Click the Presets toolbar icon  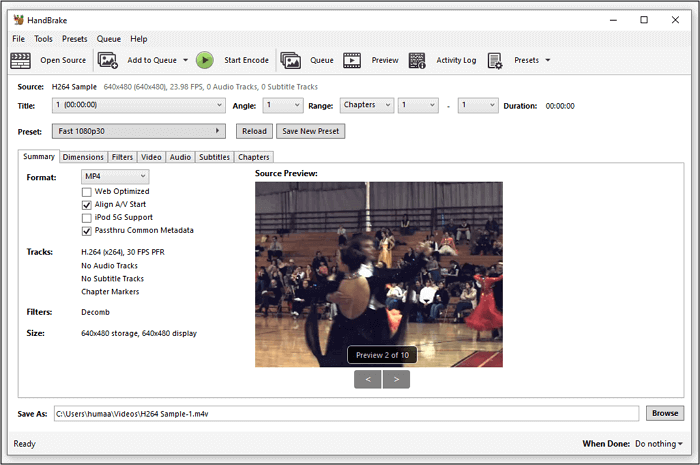click(x=495, y=60)
